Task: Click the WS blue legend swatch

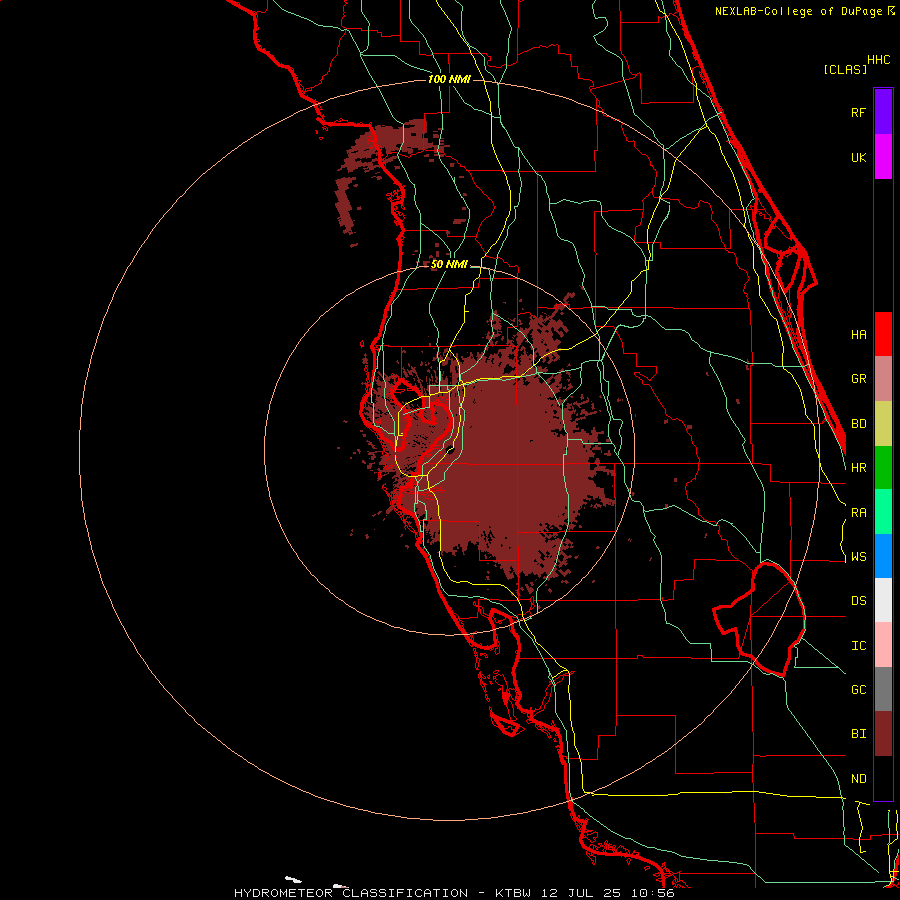Action: (x=883, y=556)
